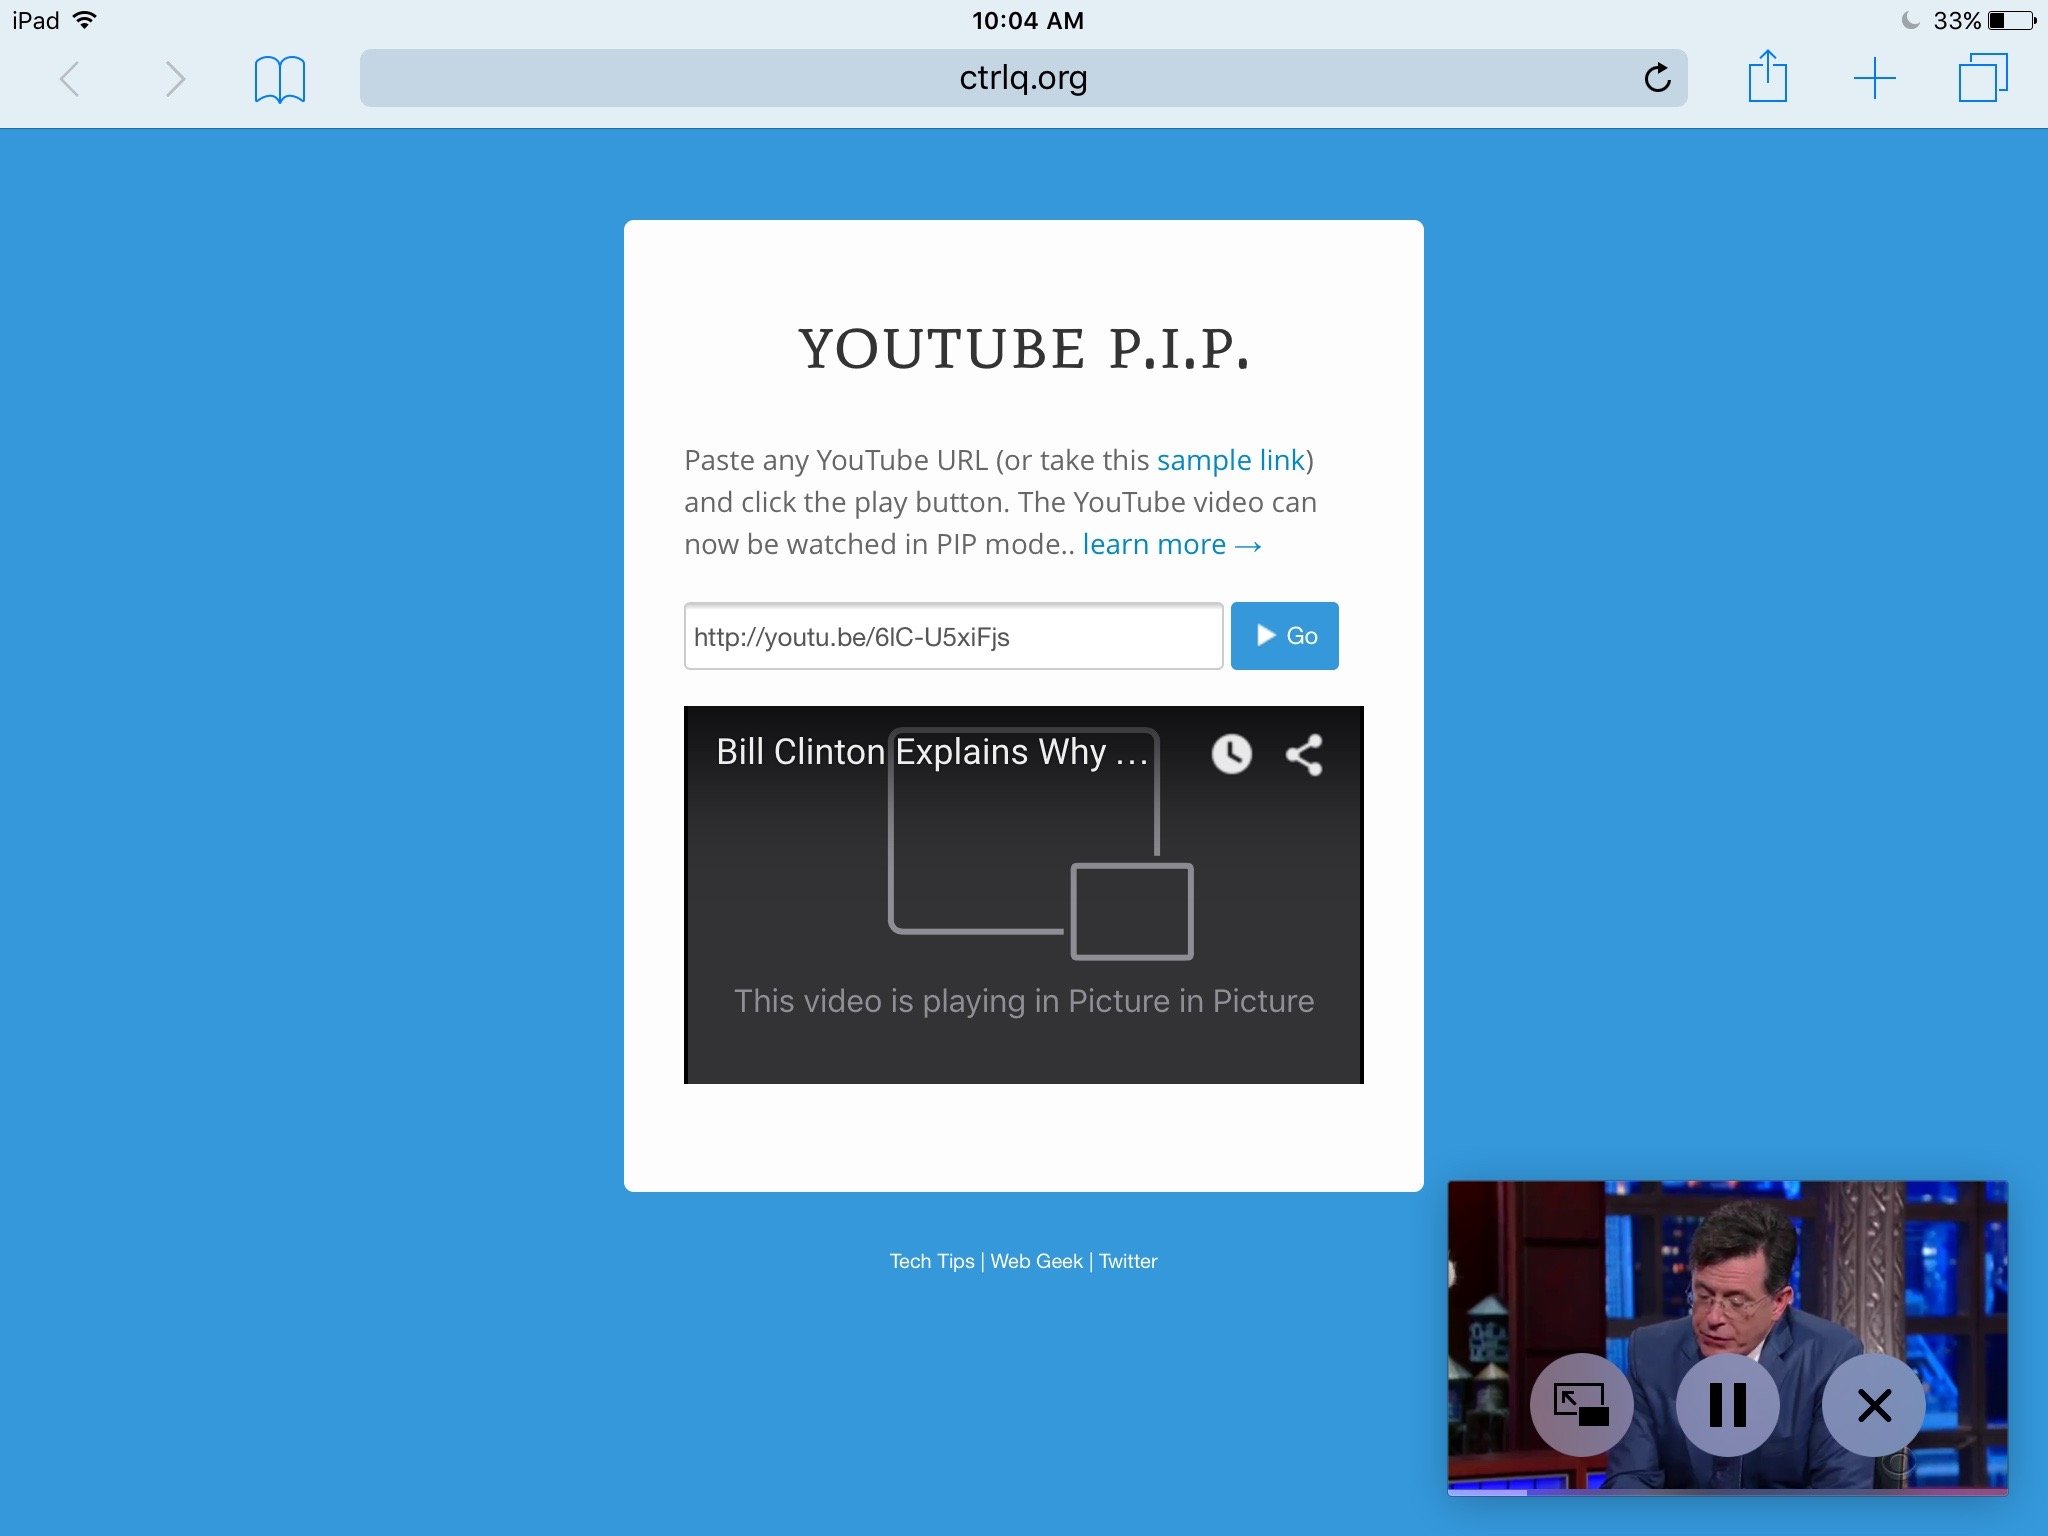Open the bookmarks book icon

[280, 79]
